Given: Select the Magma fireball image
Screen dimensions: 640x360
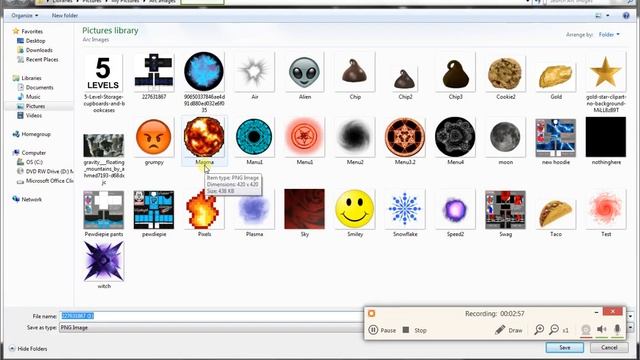Looking at the screenshot, I should tap(204, 138).
